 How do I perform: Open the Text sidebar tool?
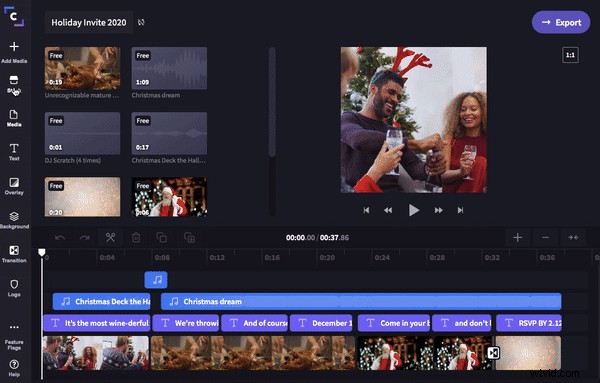click(x=14, y=152)
